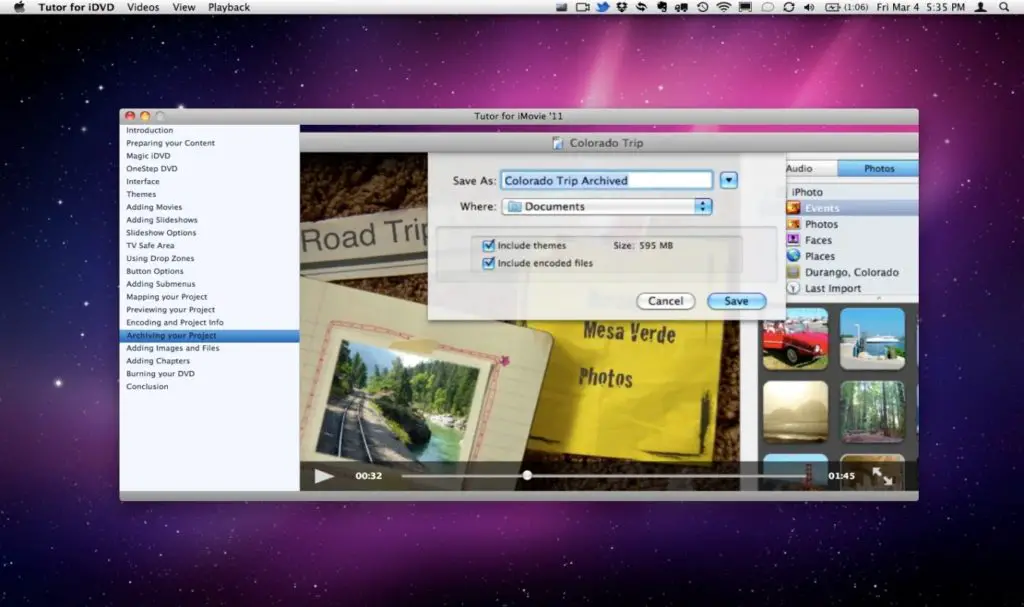The height and width of the screenshot is (607, 1024).
Task: Expand the save dialog with the arrow button
Action: (x=729, y=180)
